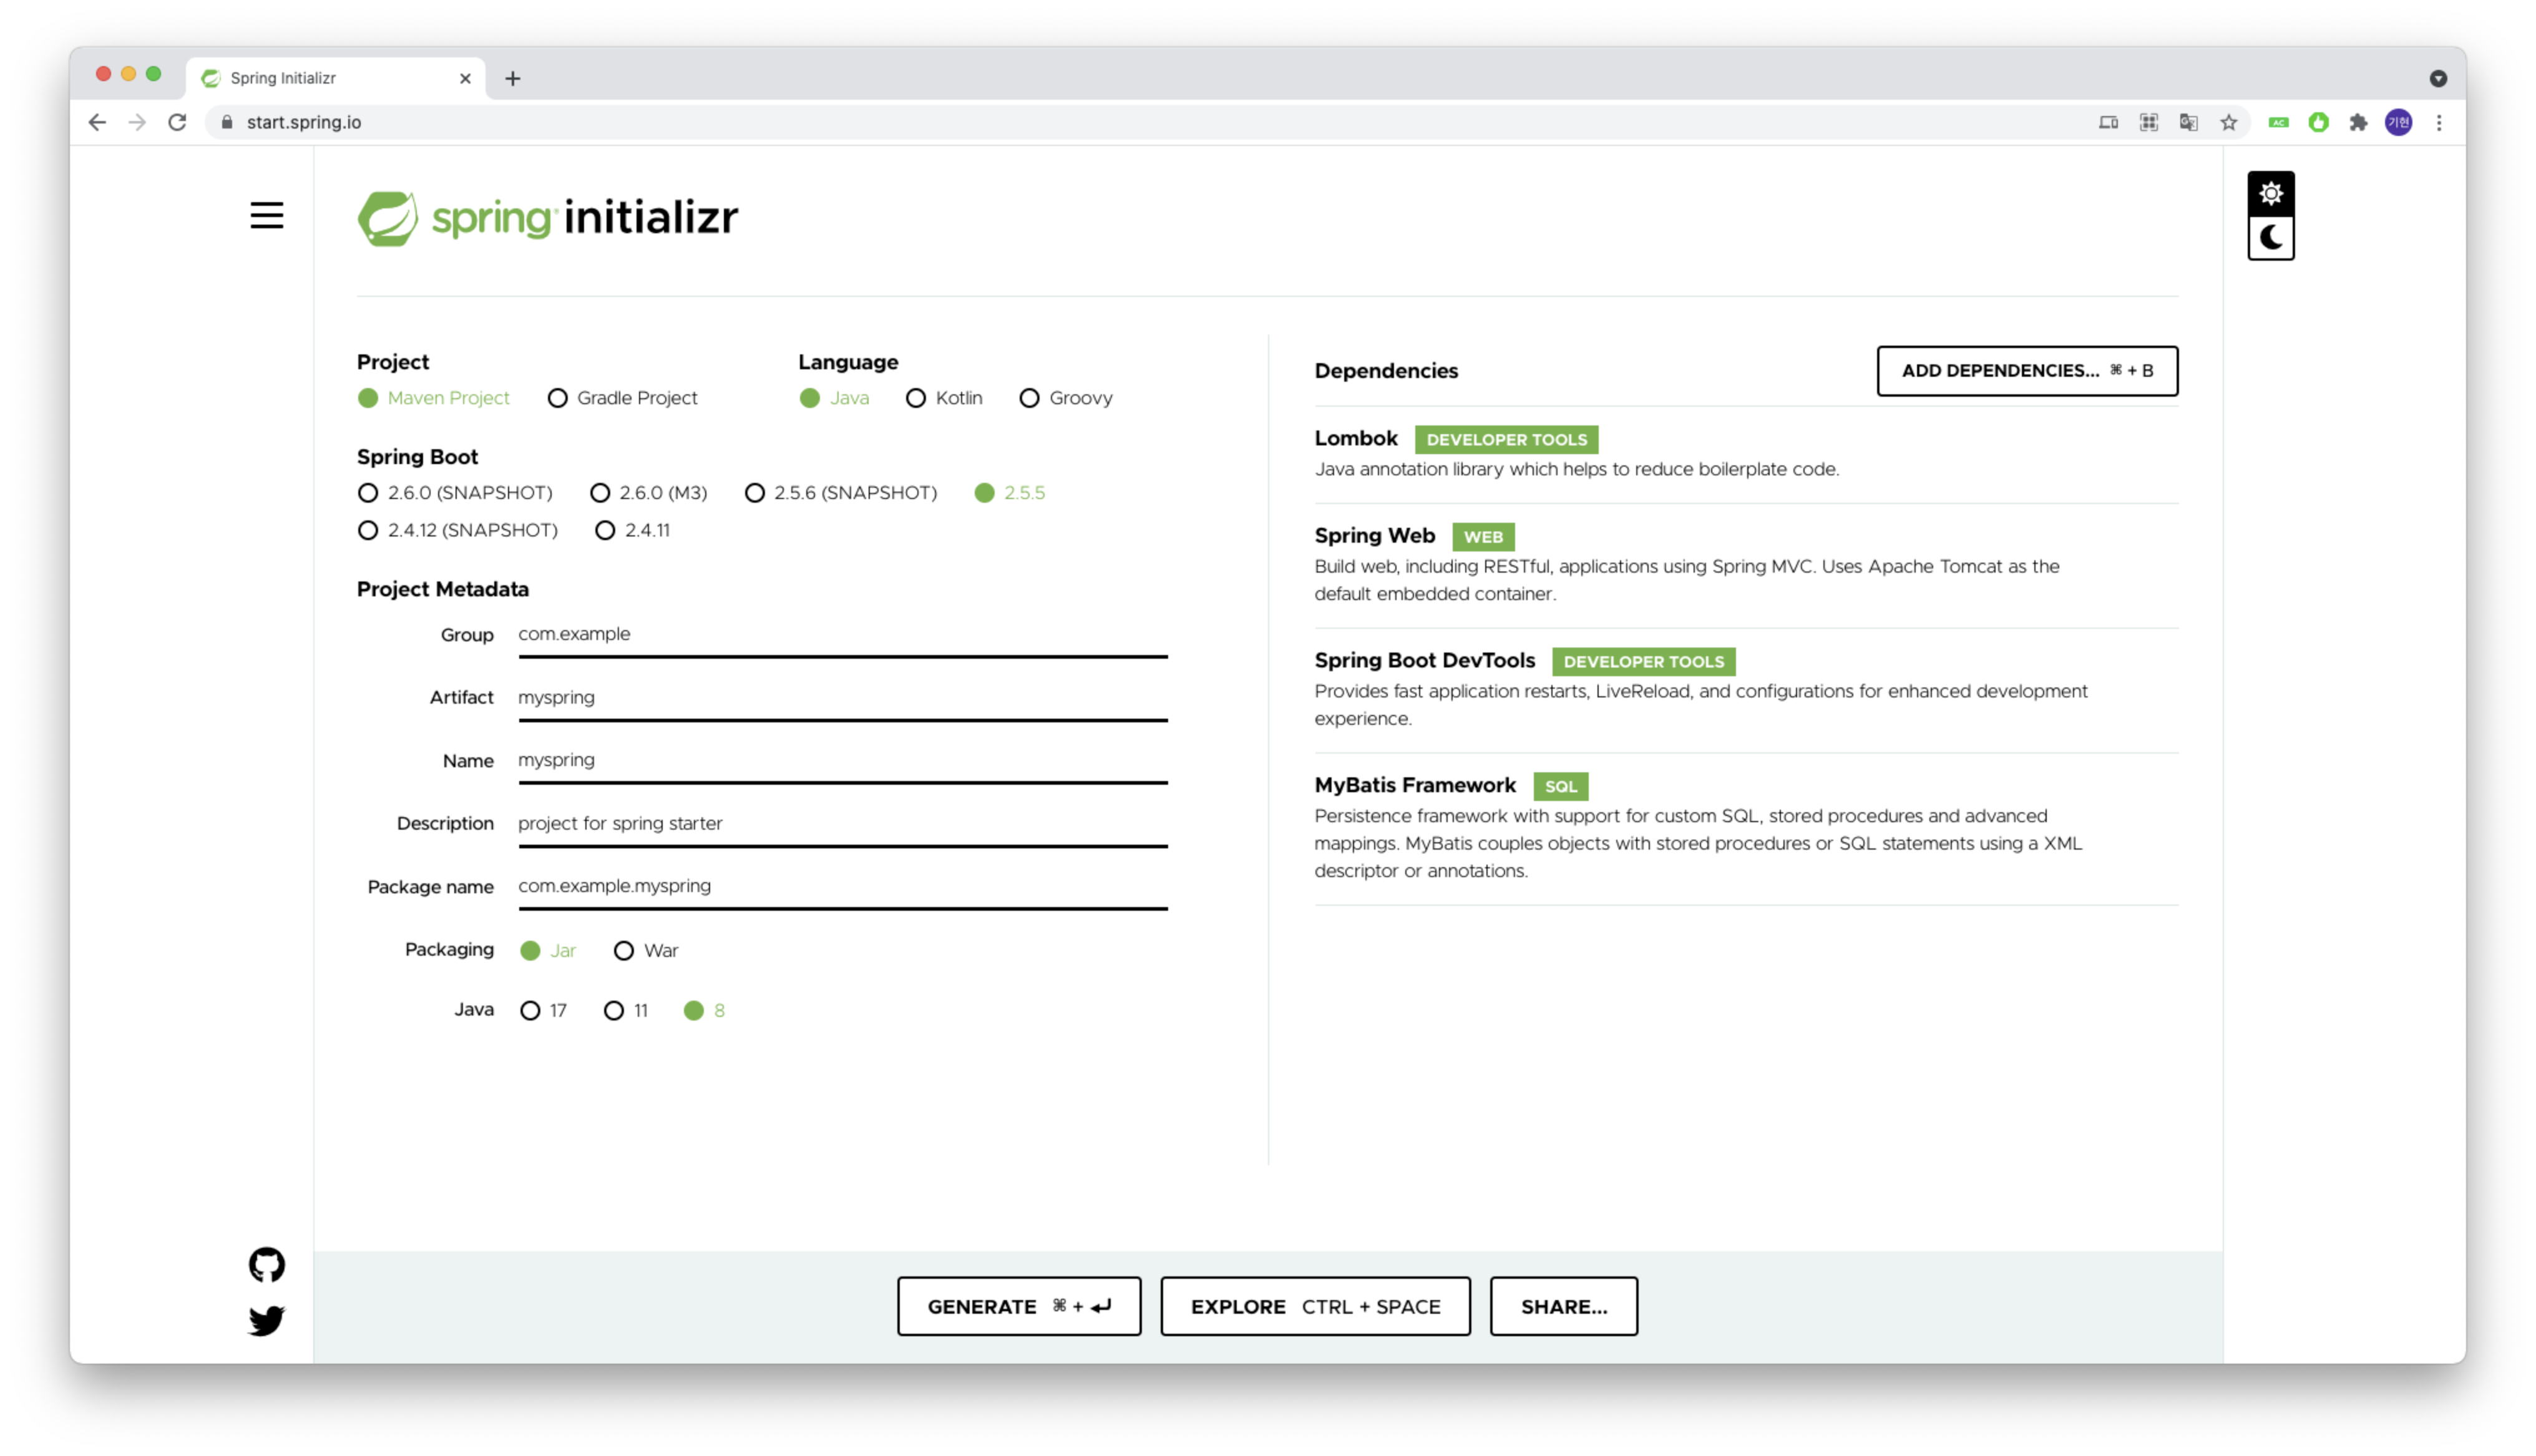
Task: Open the GitHub link icon
Action: pos(266,1265)
